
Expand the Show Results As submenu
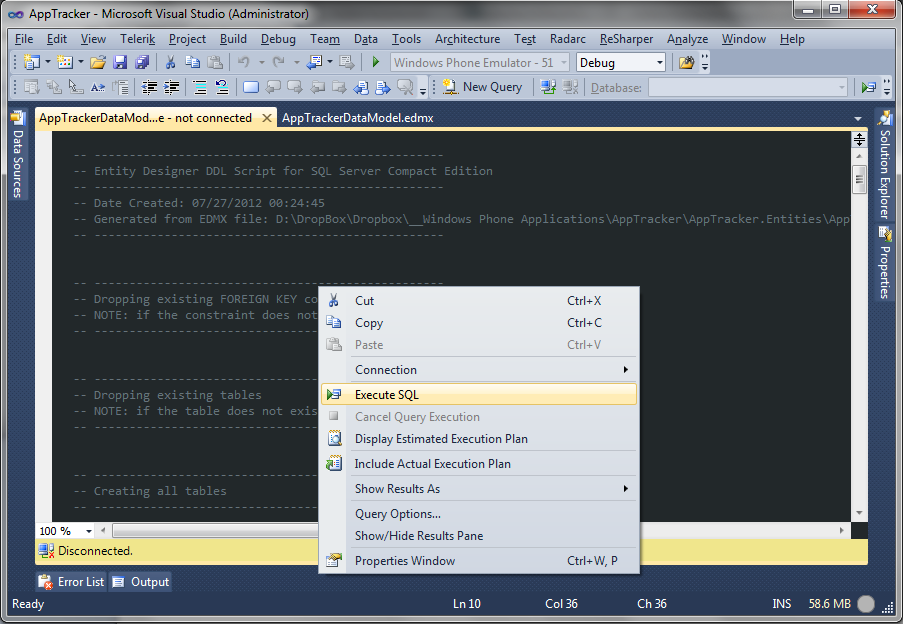click(479, 489)
